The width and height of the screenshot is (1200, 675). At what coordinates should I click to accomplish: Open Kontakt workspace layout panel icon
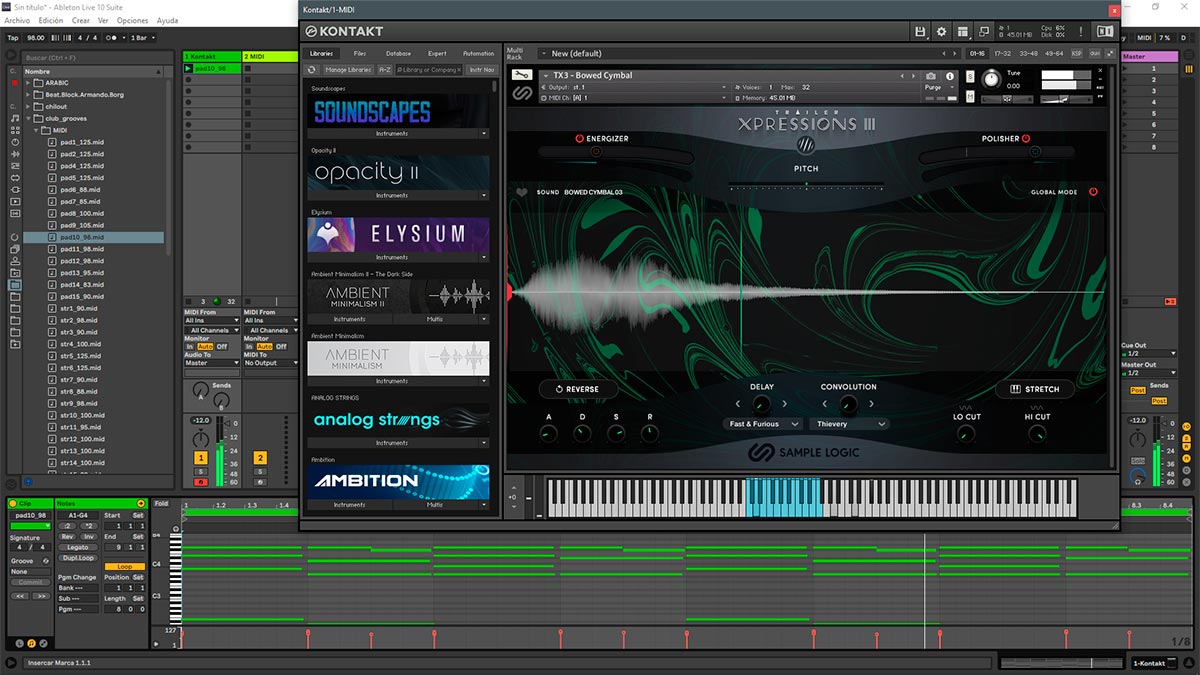point(962,32)
